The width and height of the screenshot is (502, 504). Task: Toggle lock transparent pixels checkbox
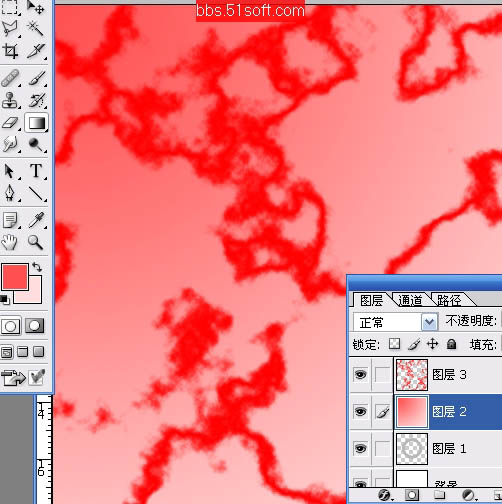pos(395,344)
